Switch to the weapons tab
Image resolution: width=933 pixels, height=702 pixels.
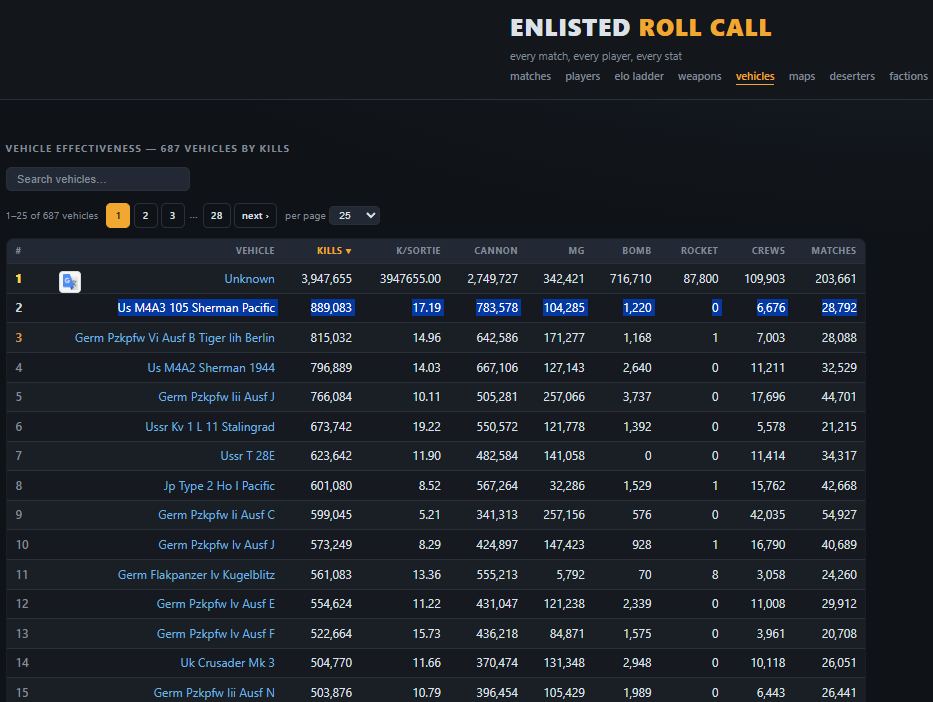point(699,76)
